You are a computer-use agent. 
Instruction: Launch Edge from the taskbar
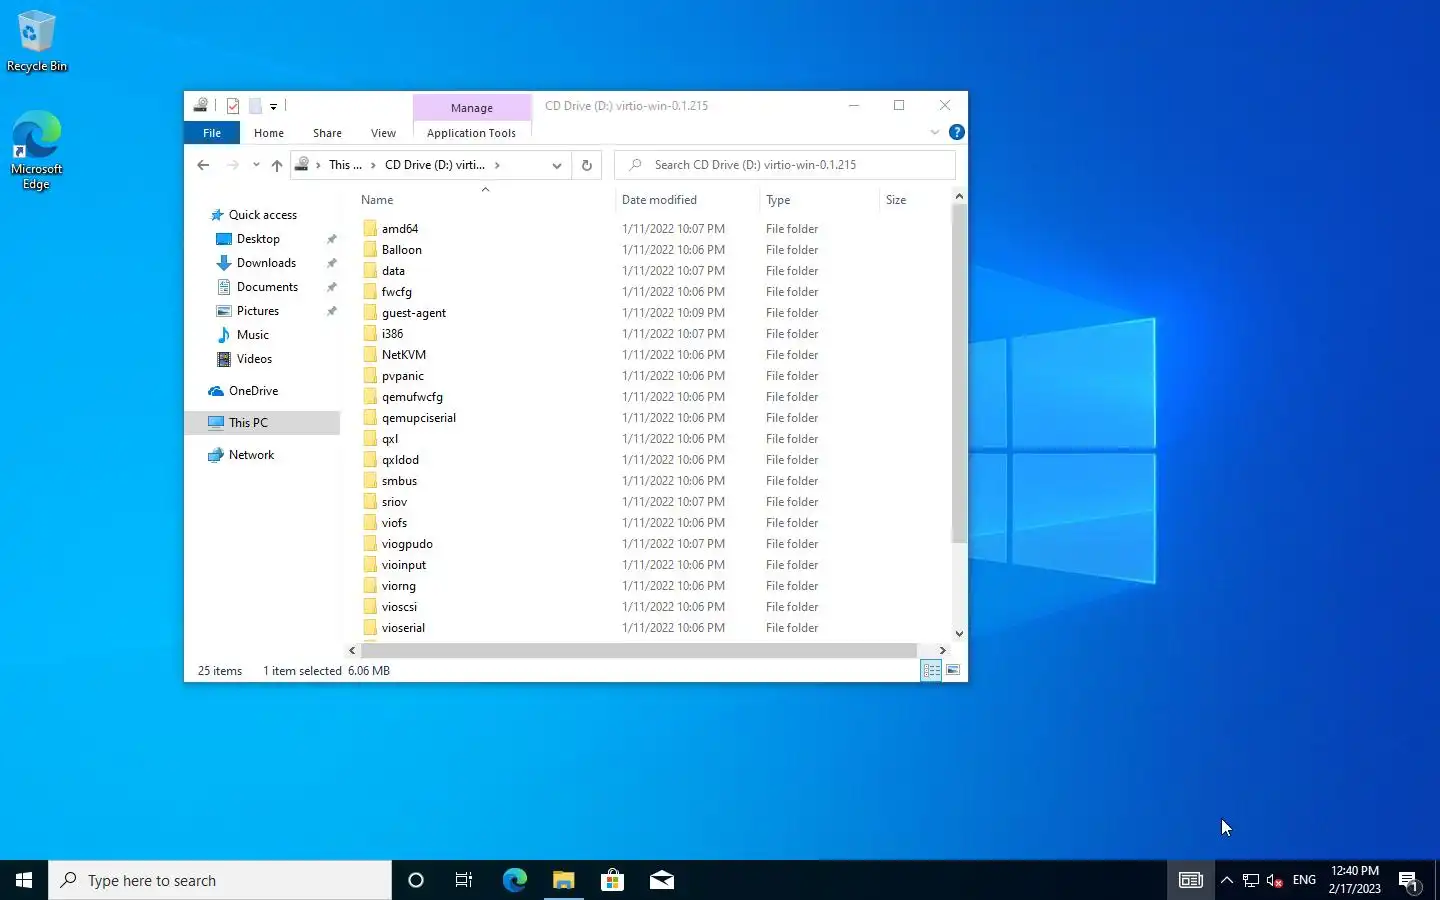(x=514, y=880)
